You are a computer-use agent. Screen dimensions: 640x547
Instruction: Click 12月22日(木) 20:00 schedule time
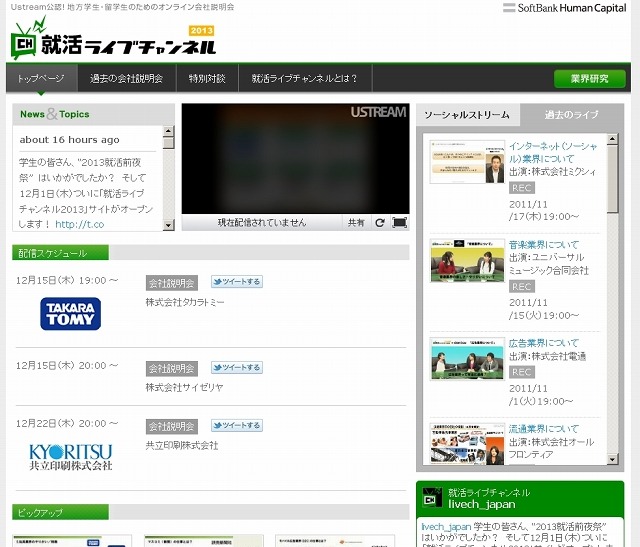[x=67, y=424]
